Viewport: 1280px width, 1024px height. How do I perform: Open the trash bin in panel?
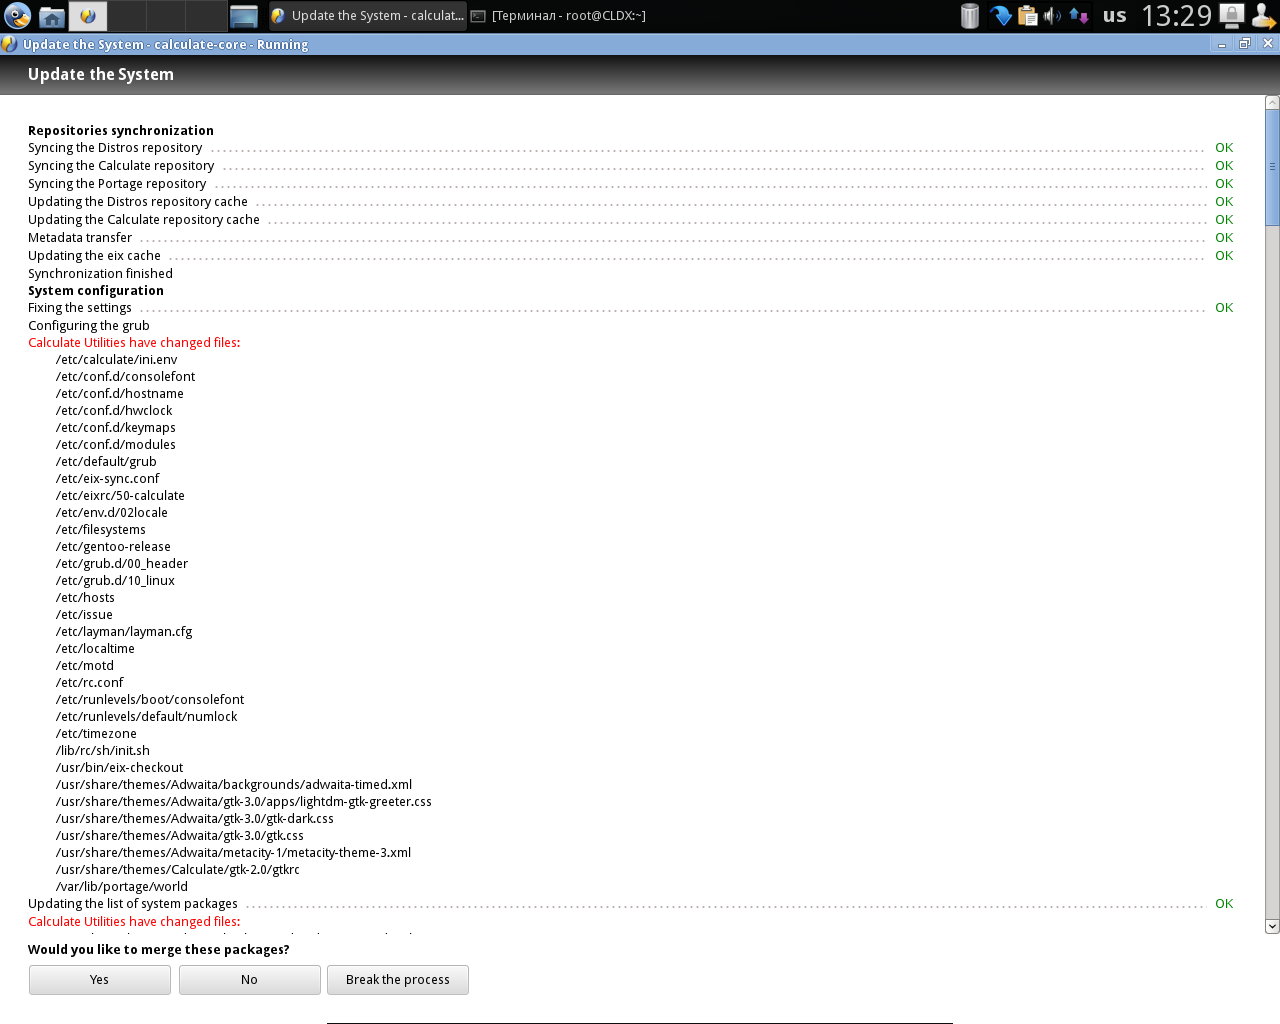click(970, 16)
